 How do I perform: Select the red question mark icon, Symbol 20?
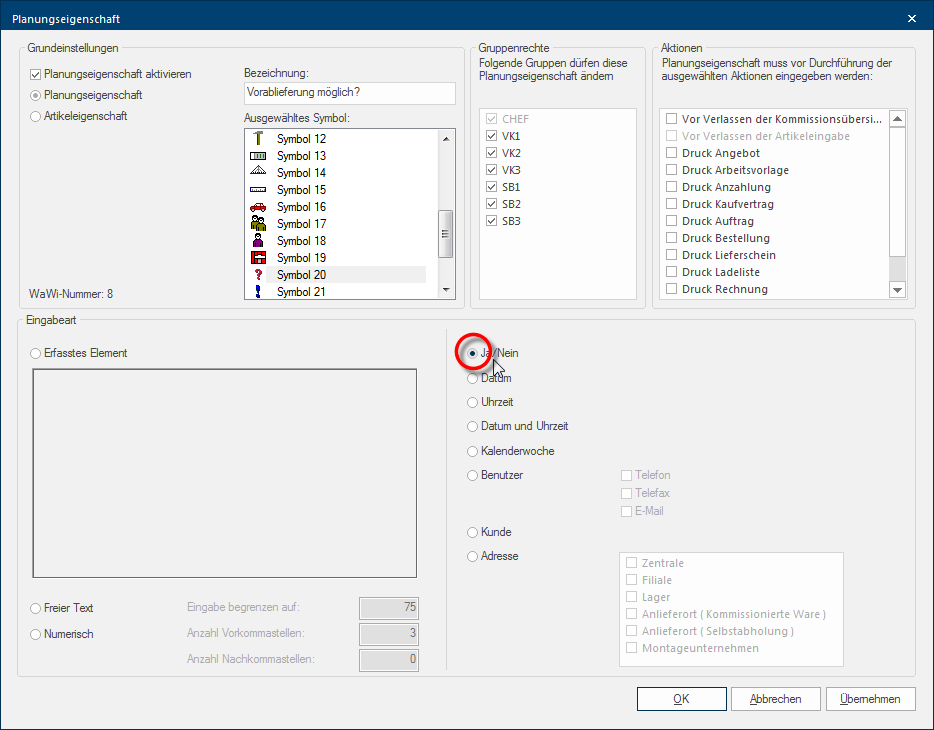258,275
